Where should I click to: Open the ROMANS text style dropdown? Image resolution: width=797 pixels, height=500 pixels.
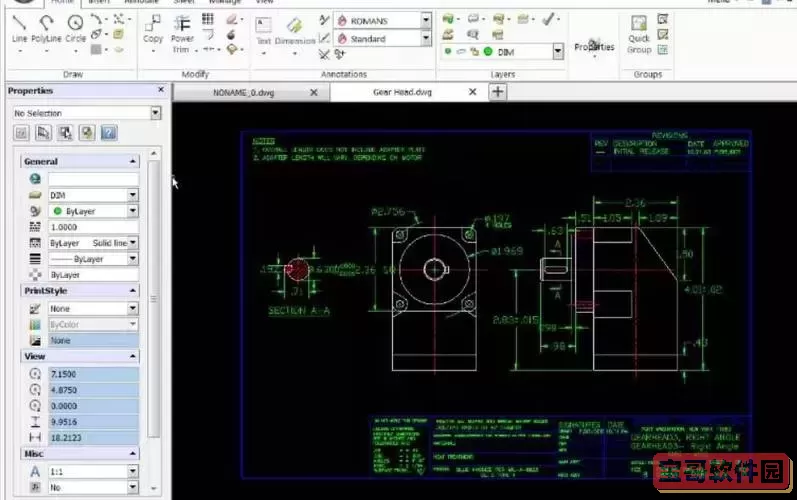click(426, 20)
